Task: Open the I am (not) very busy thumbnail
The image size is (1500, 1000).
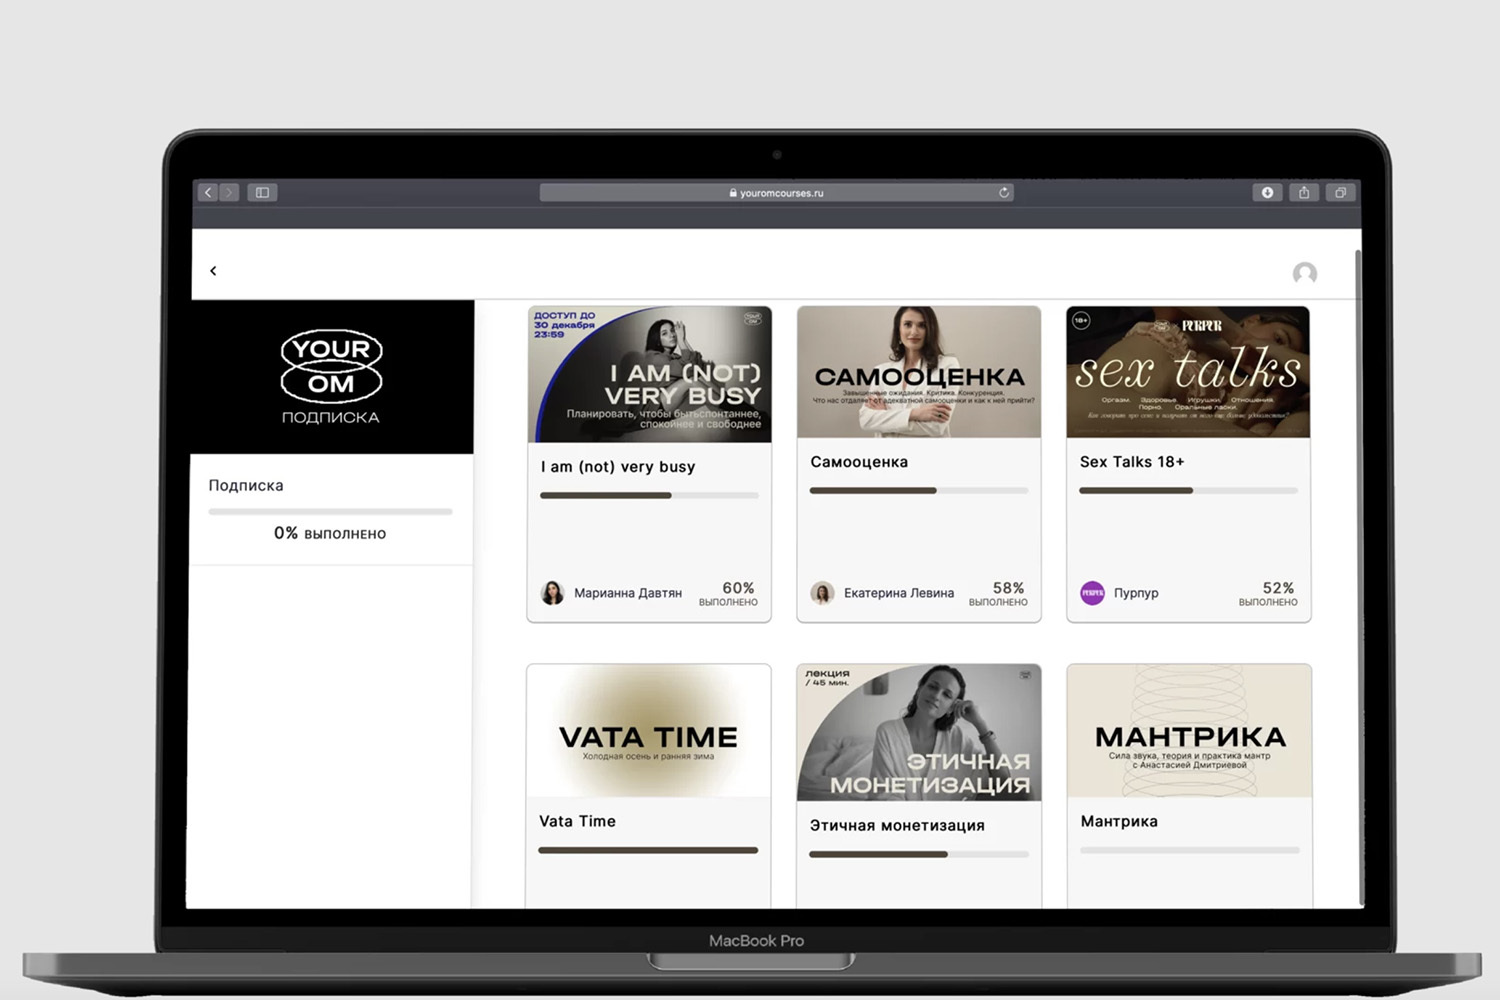Action: tap(649, 374)
